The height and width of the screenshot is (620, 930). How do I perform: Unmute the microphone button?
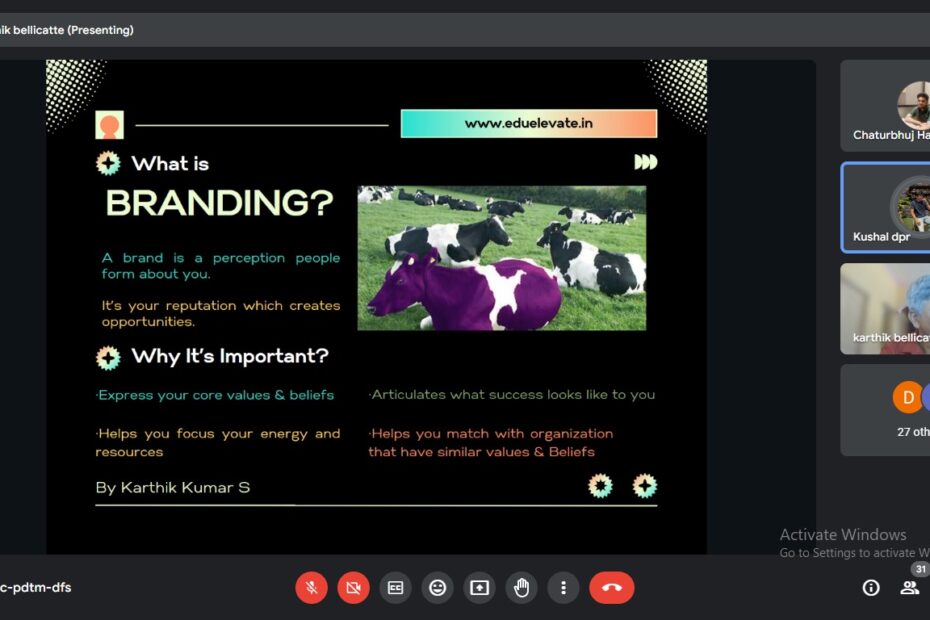click(x=311, y=587)
